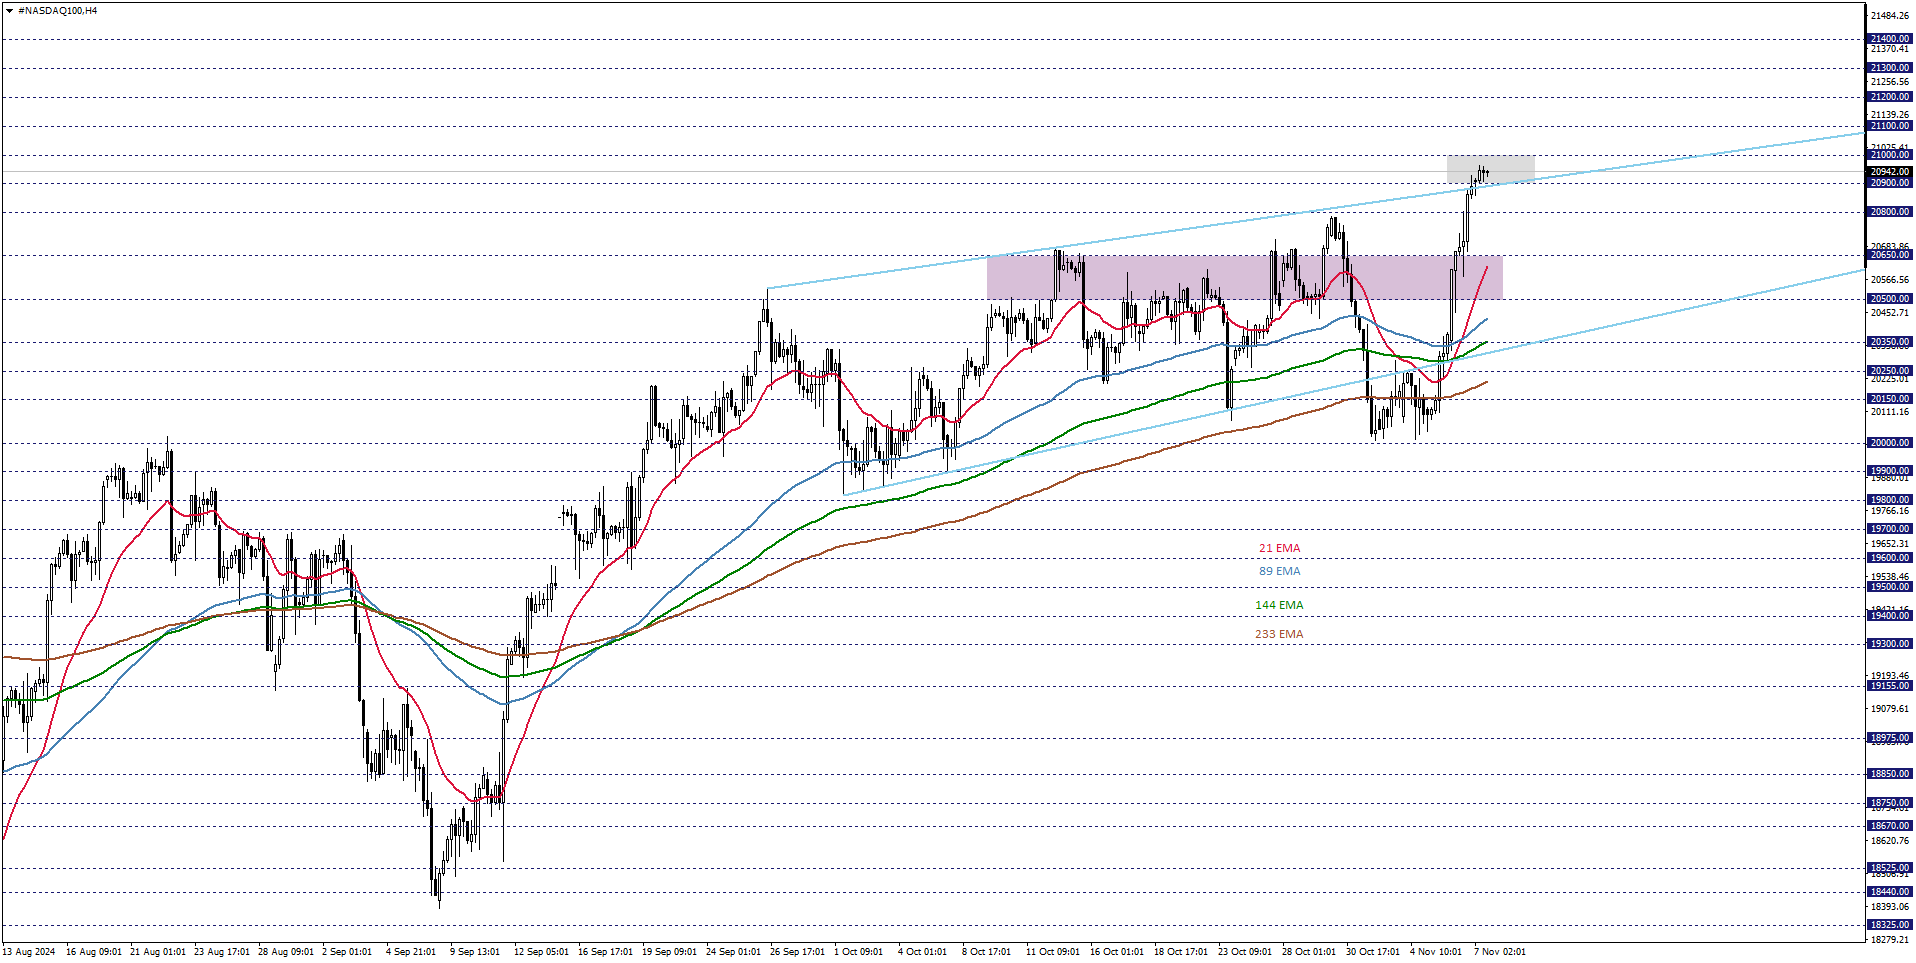Select the purple shaded consolidation rectangle
This screenshot has width=1916, height=963.
tap(1244, 277)
